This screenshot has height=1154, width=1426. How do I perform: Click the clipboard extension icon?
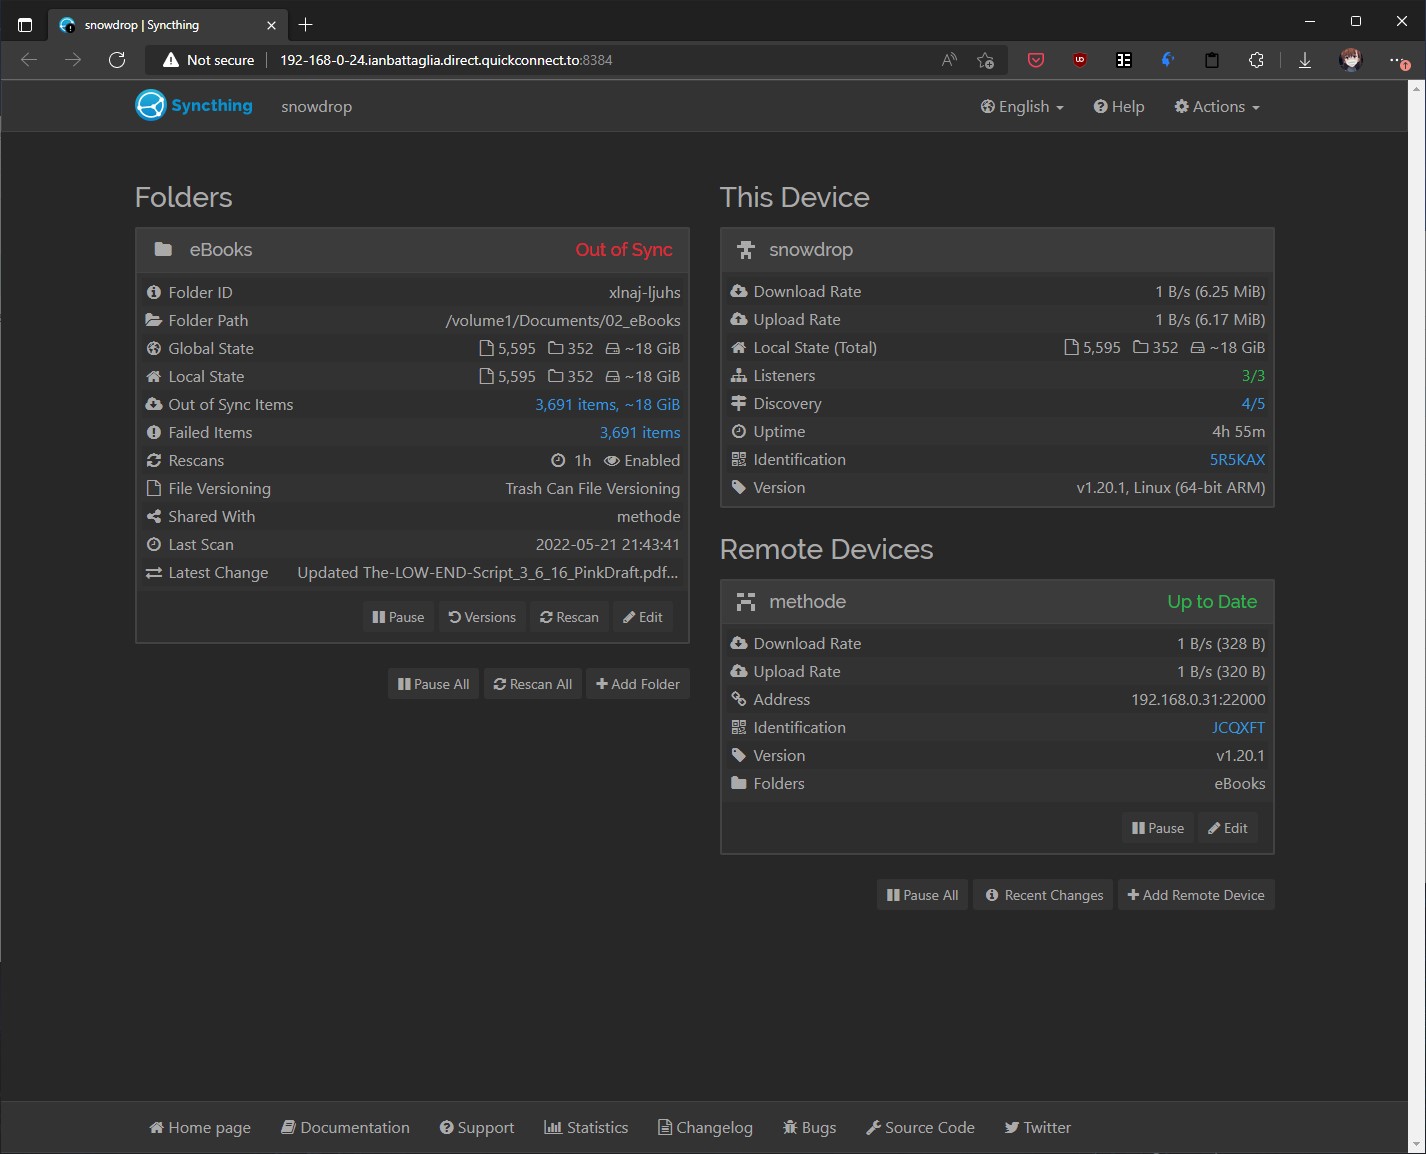(1212, 60)
